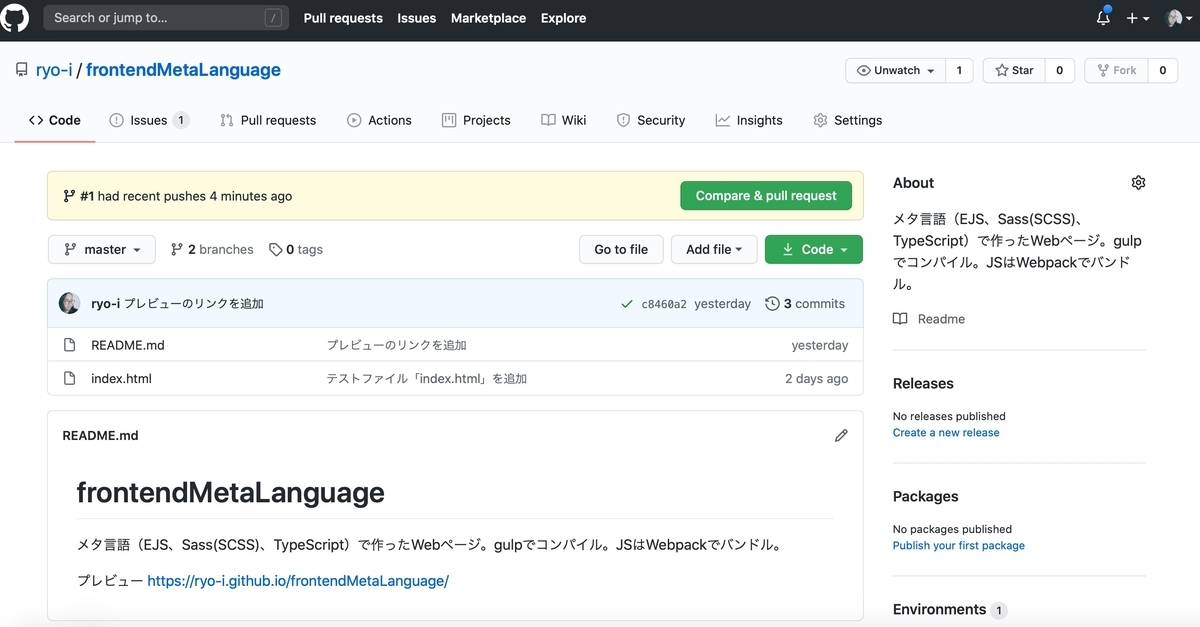Open the index.html file

coord(121,379)
